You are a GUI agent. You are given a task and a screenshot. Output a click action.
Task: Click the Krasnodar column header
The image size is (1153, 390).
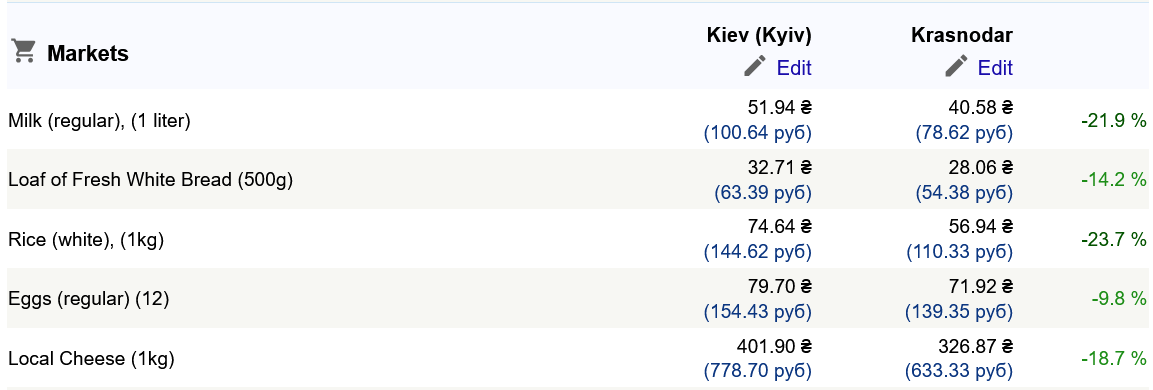(962, 35)
